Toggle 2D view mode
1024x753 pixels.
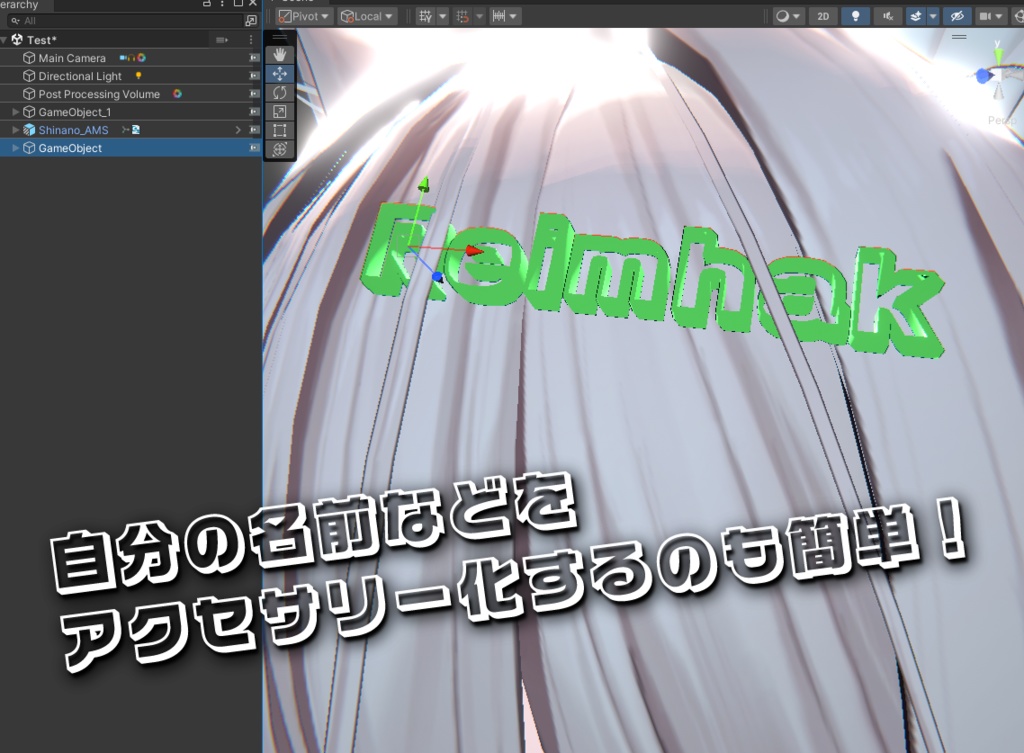click(x=824, y=16)
